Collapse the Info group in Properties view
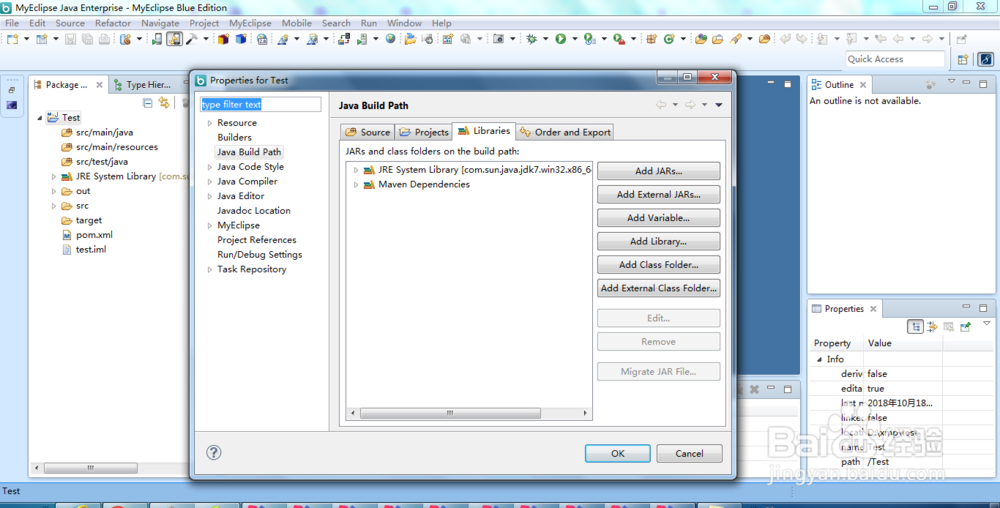 click(820, 359)
